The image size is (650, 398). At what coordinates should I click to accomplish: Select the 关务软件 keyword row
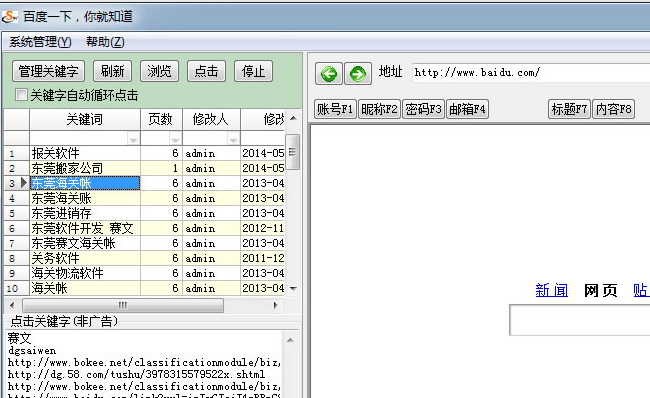coord(85,258)
